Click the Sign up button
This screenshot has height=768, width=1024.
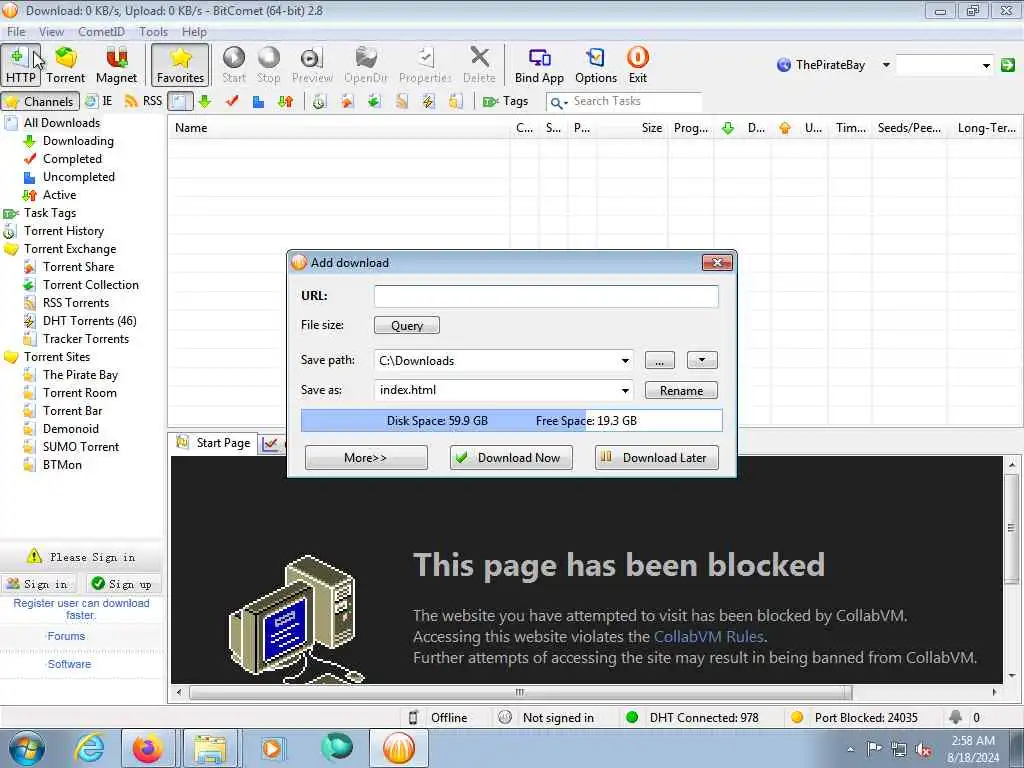point(122,584)
